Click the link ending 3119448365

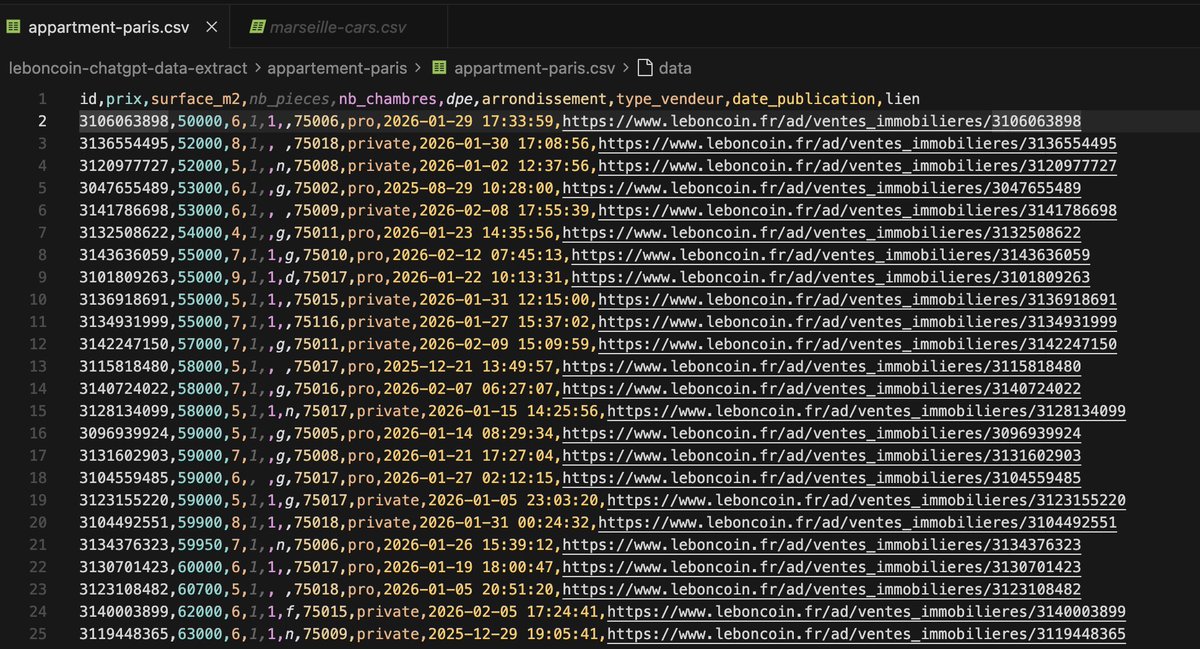click(867, 634)
